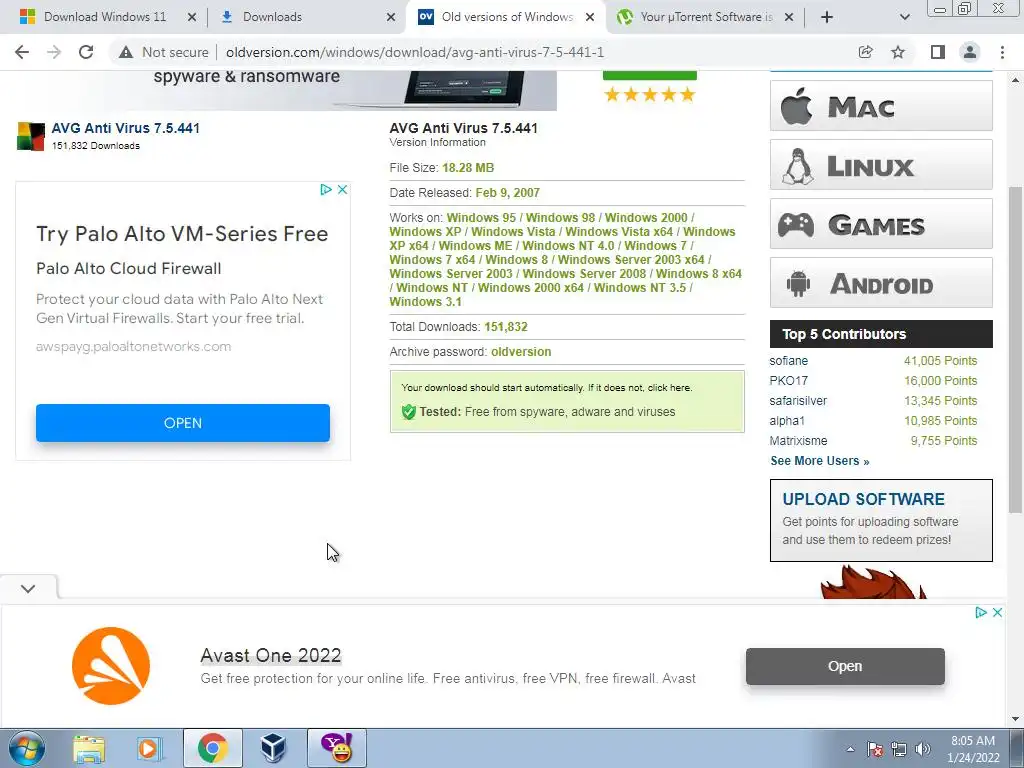Open contributor alpha1's profile

[787, 421]
